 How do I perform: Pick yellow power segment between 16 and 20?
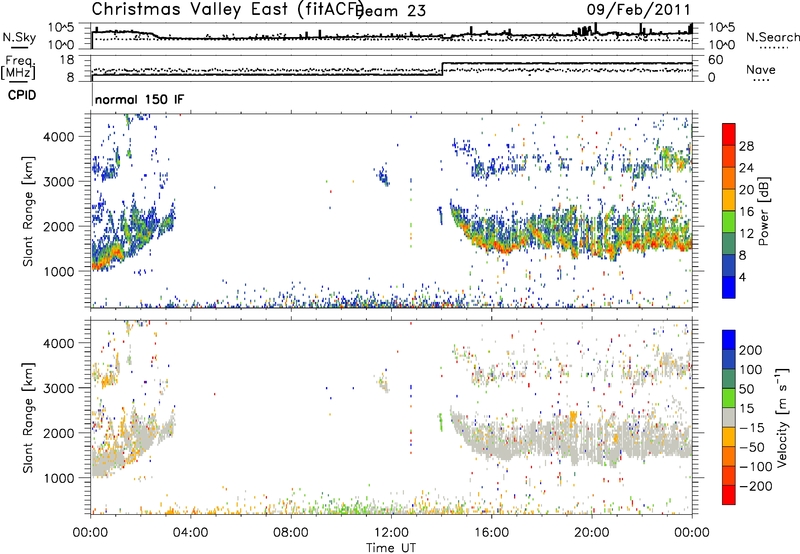tap(729, 200)
